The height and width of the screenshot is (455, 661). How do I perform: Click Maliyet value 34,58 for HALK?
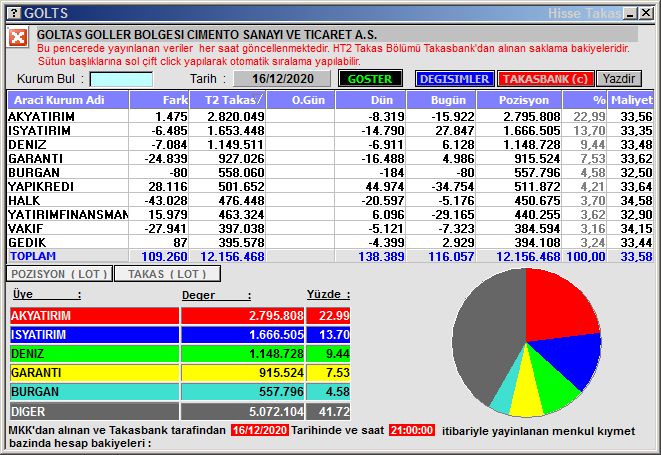(x=636, y=200)
